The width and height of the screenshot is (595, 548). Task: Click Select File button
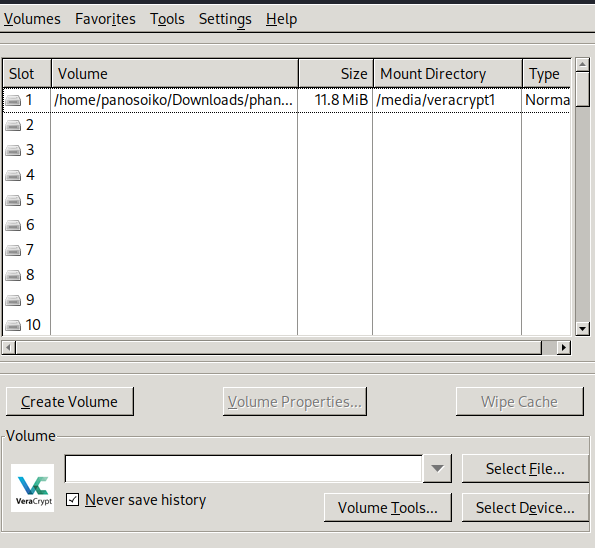tap(525, 469)
